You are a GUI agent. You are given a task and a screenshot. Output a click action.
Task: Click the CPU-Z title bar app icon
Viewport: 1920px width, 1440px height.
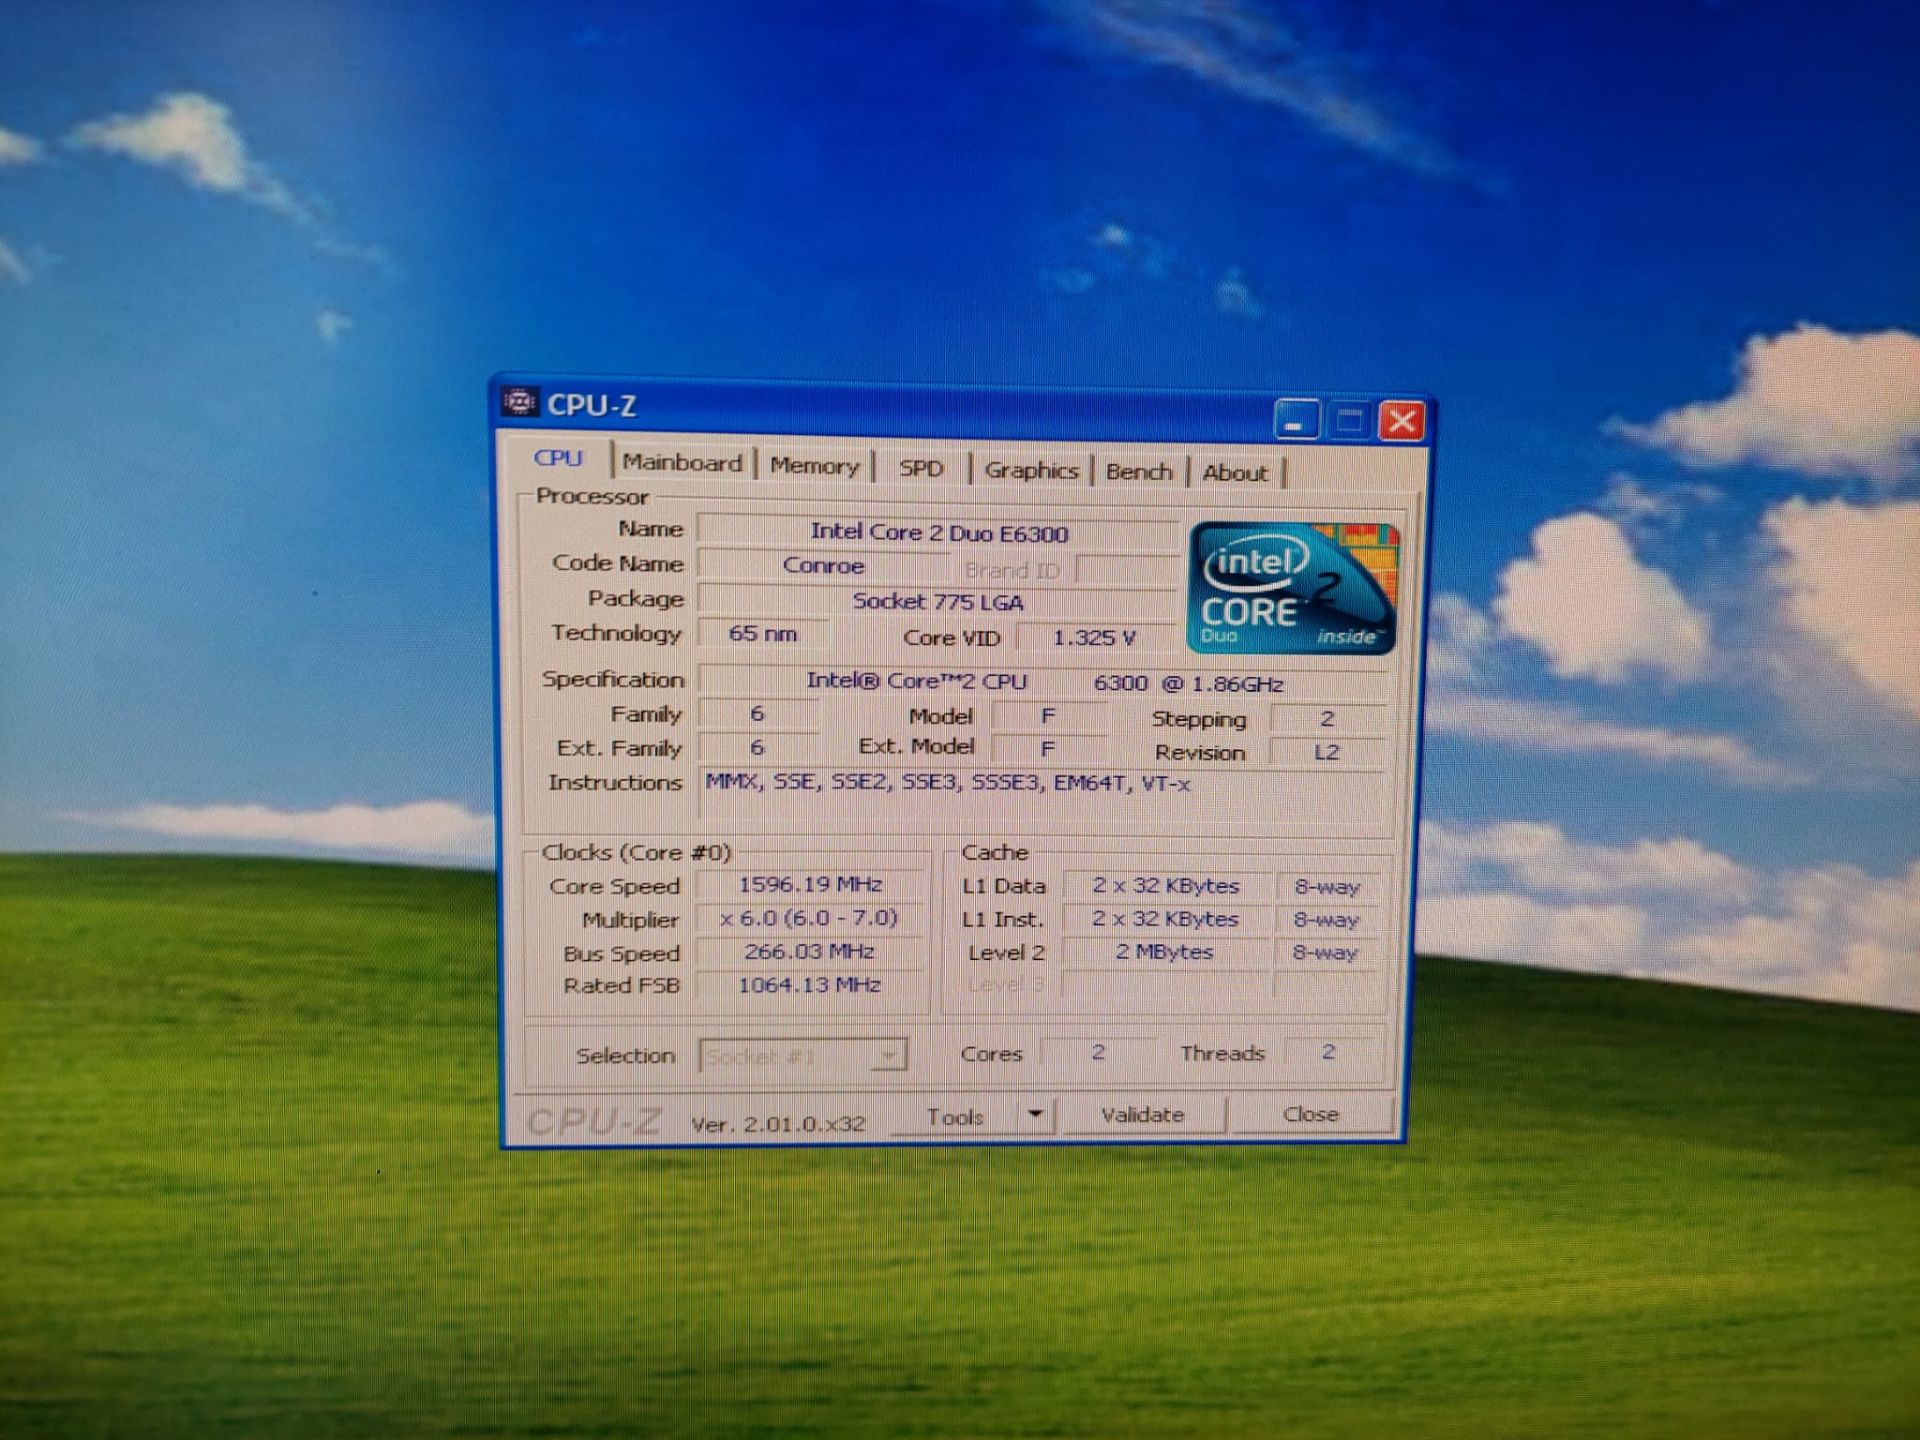(x=519, y=402)
